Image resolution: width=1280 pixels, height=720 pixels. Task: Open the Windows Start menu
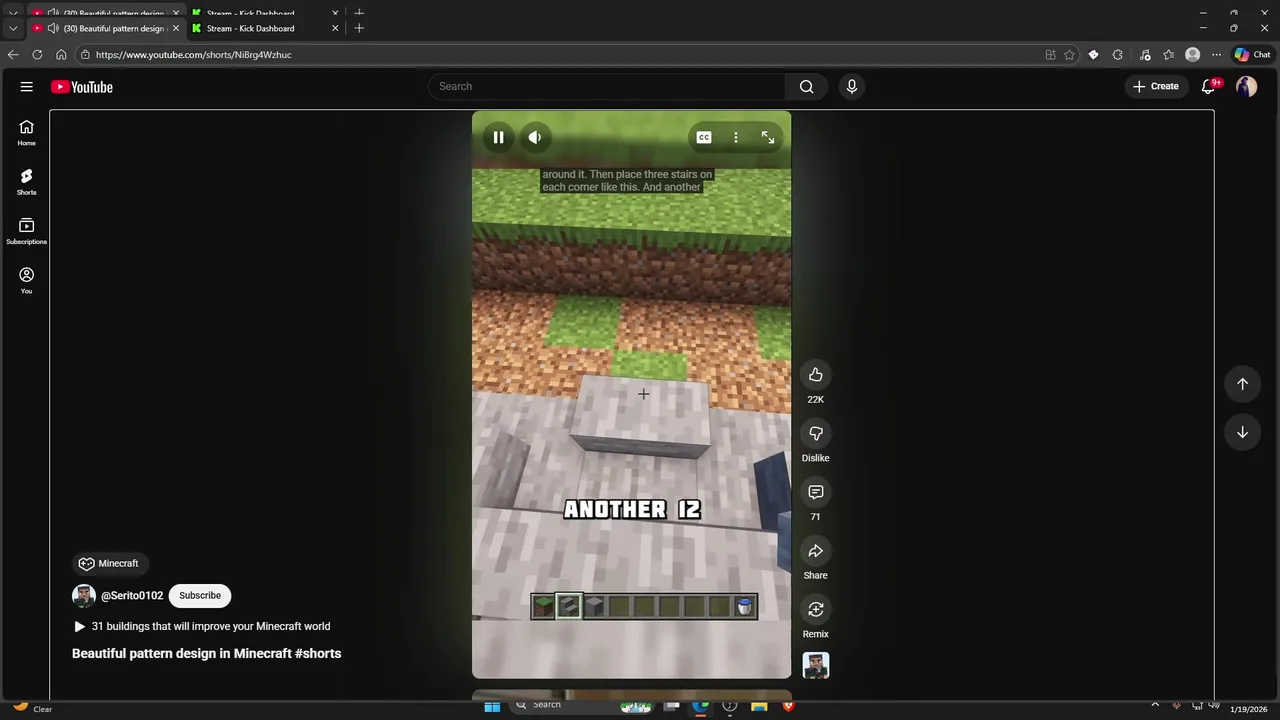coord(492,706)
